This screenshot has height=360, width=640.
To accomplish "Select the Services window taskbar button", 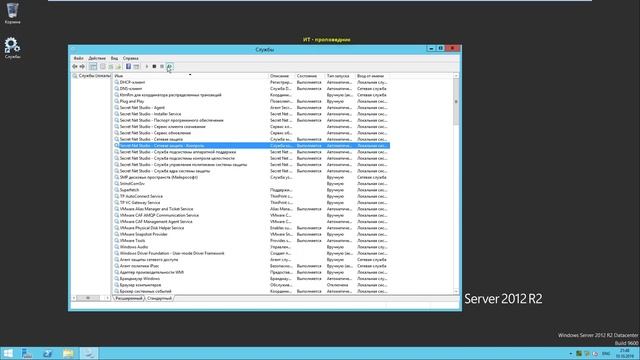I will [89, 353].
